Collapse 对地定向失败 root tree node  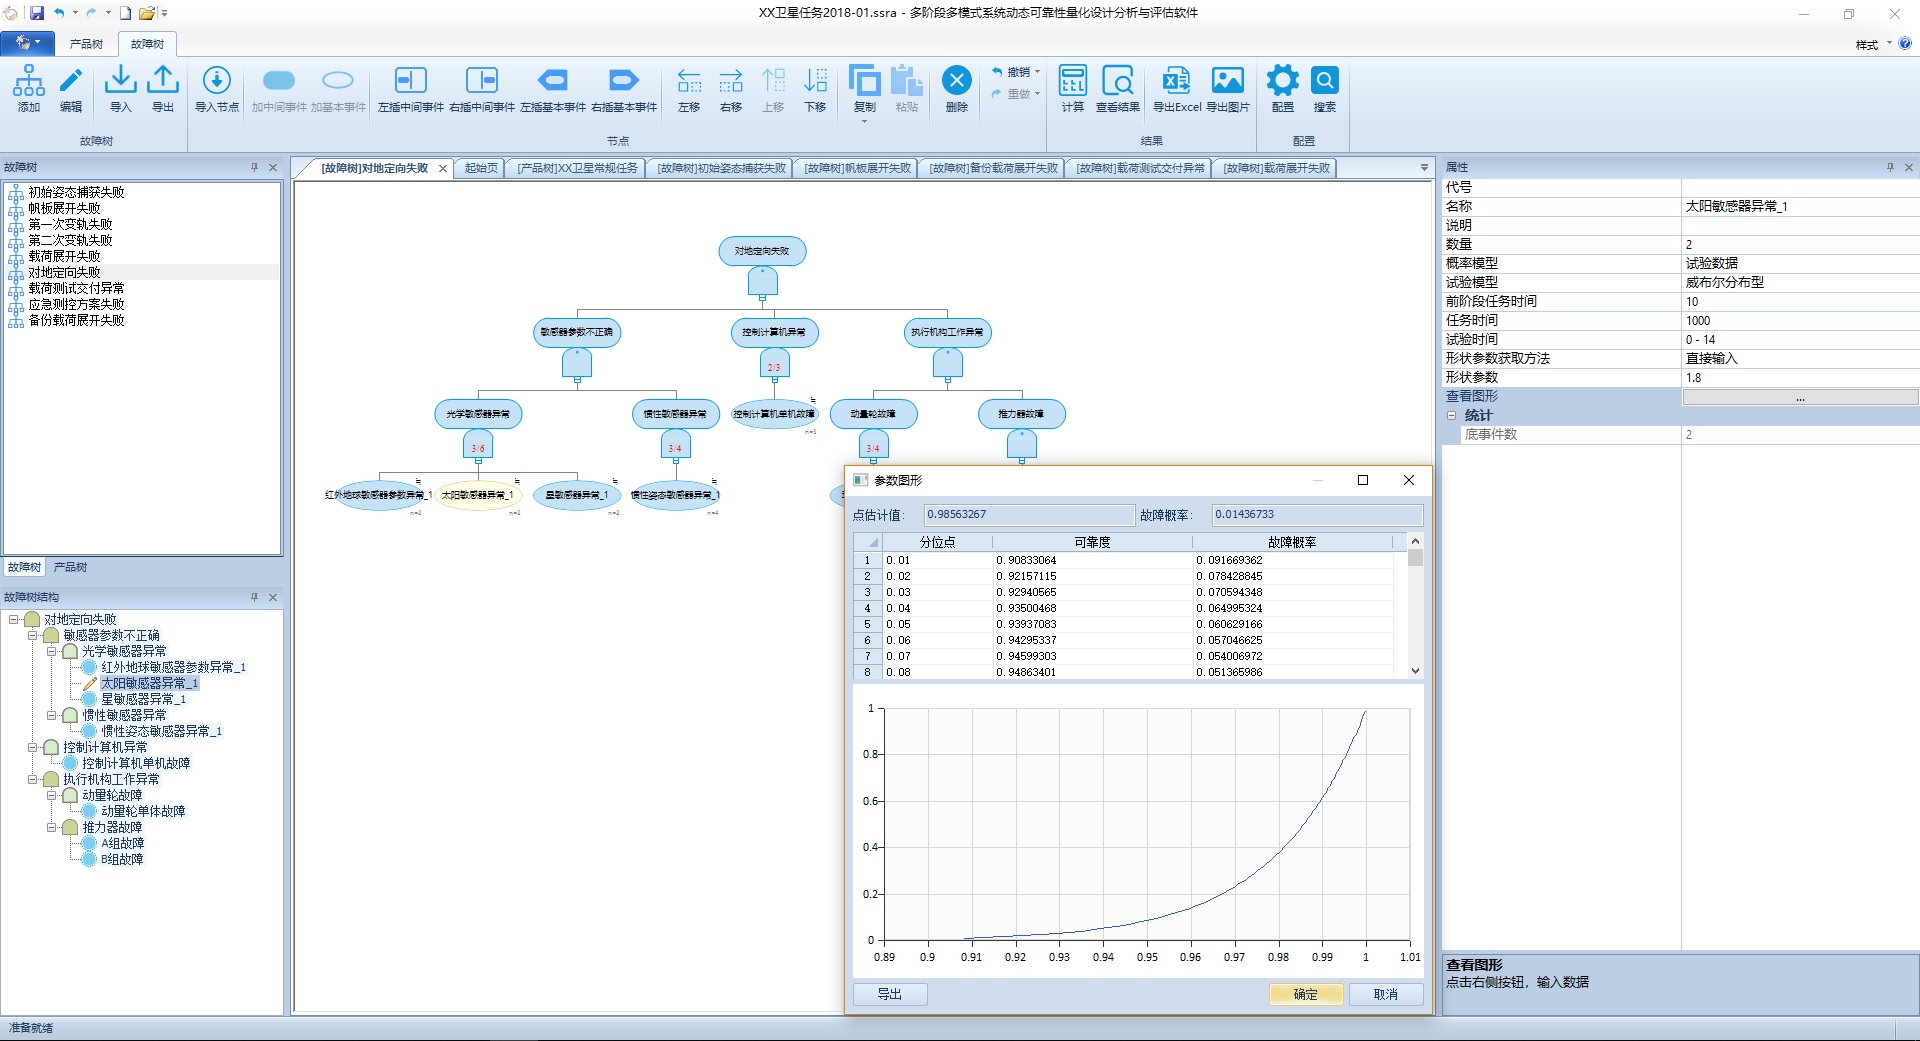pos(14,619)
